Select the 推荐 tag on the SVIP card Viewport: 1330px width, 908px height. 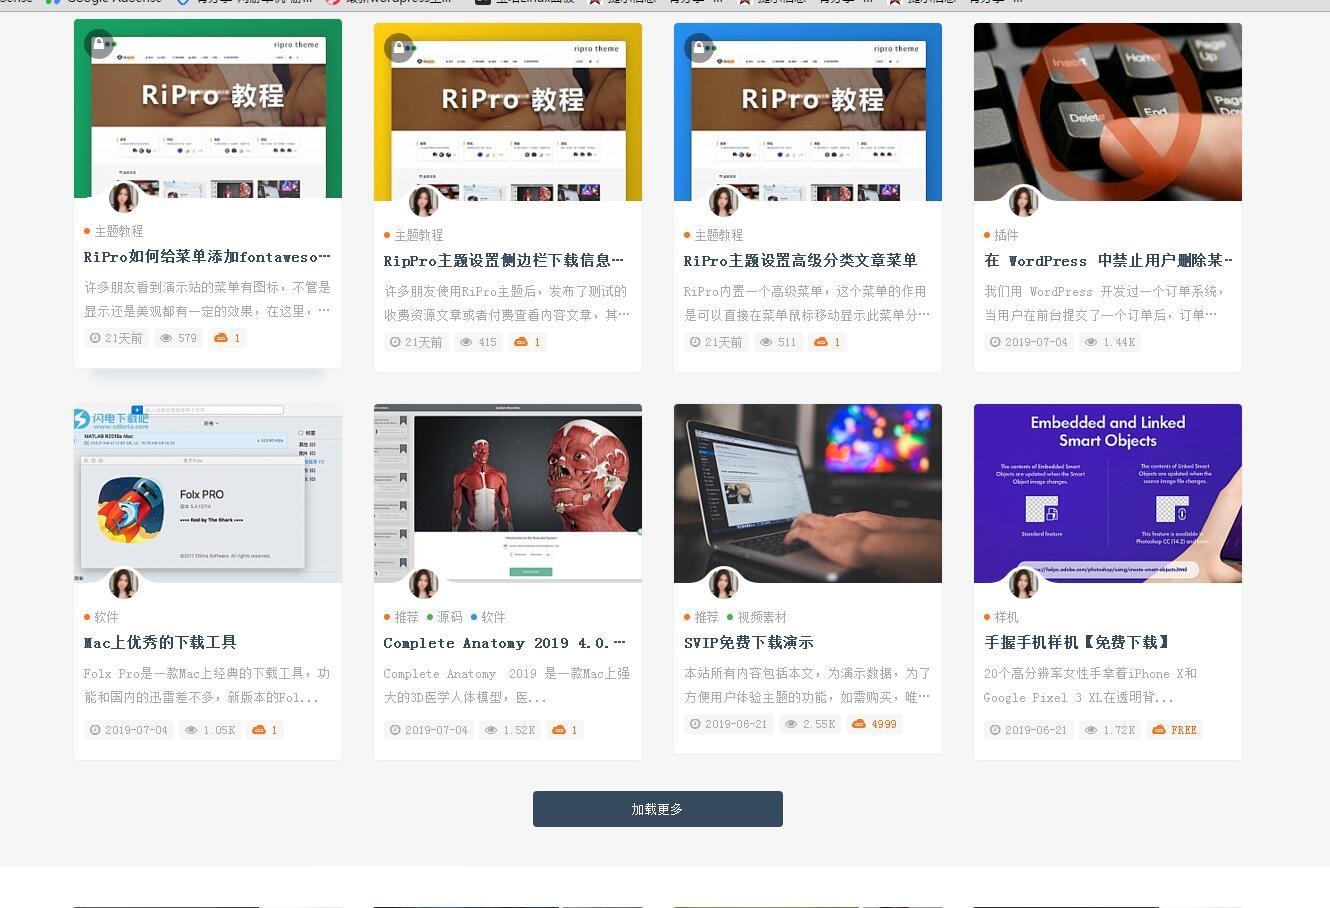pyautogui.click(x=706, y=617)
